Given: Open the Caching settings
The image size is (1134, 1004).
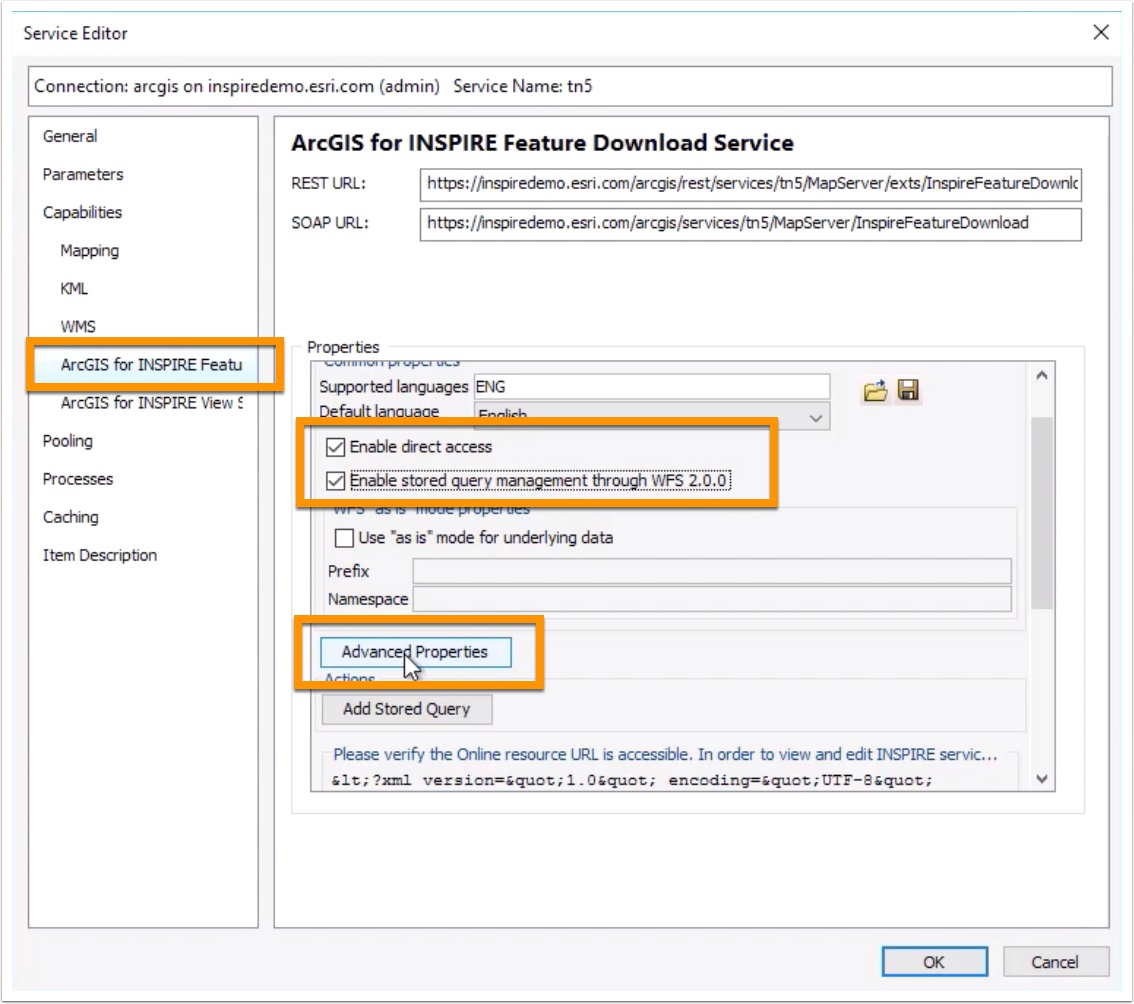Looking at the screenshot, I should [70, 517].
